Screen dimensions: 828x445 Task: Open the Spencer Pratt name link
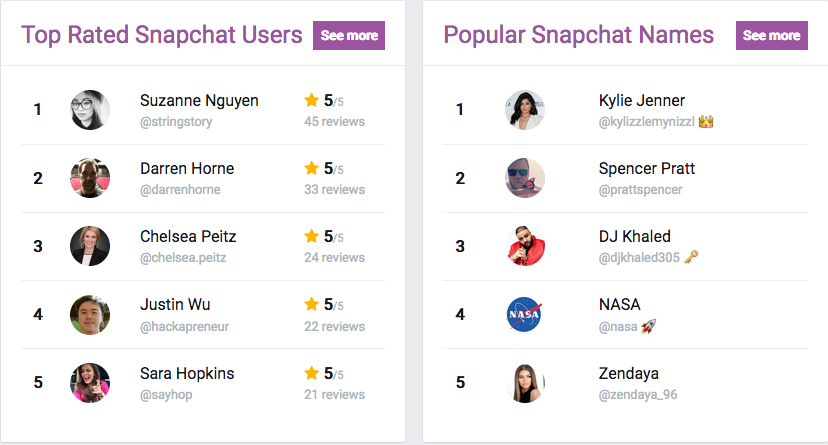pos(646,168)
